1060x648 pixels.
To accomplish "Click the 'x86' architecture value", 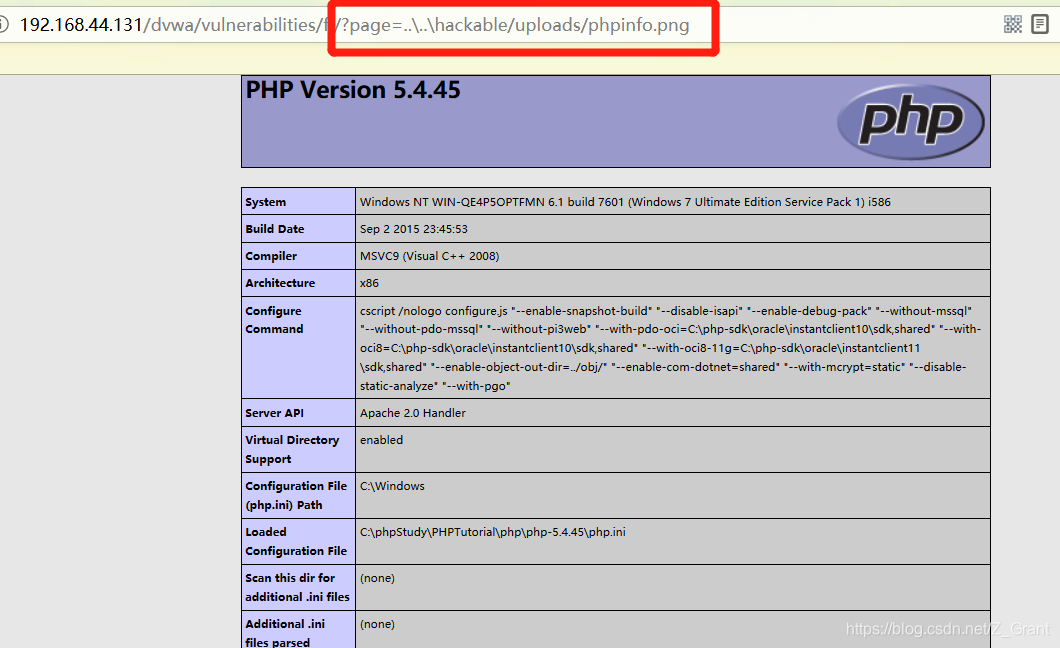I will pos(369,283).
